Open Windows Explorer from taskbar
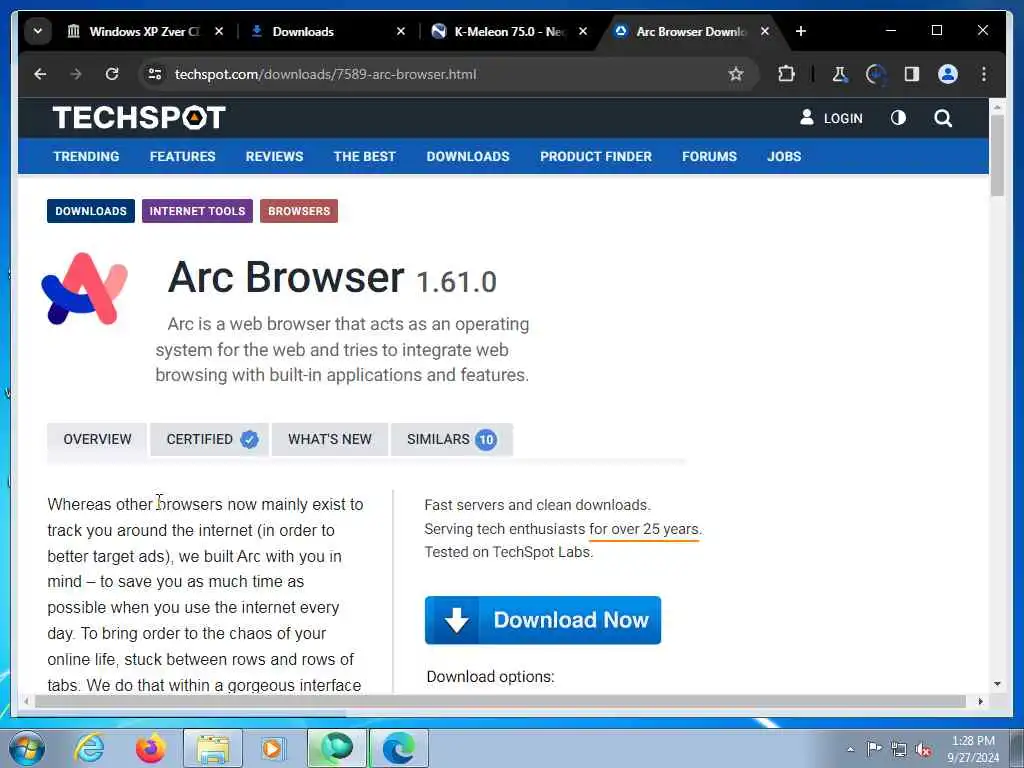 (x=213, y=748)
